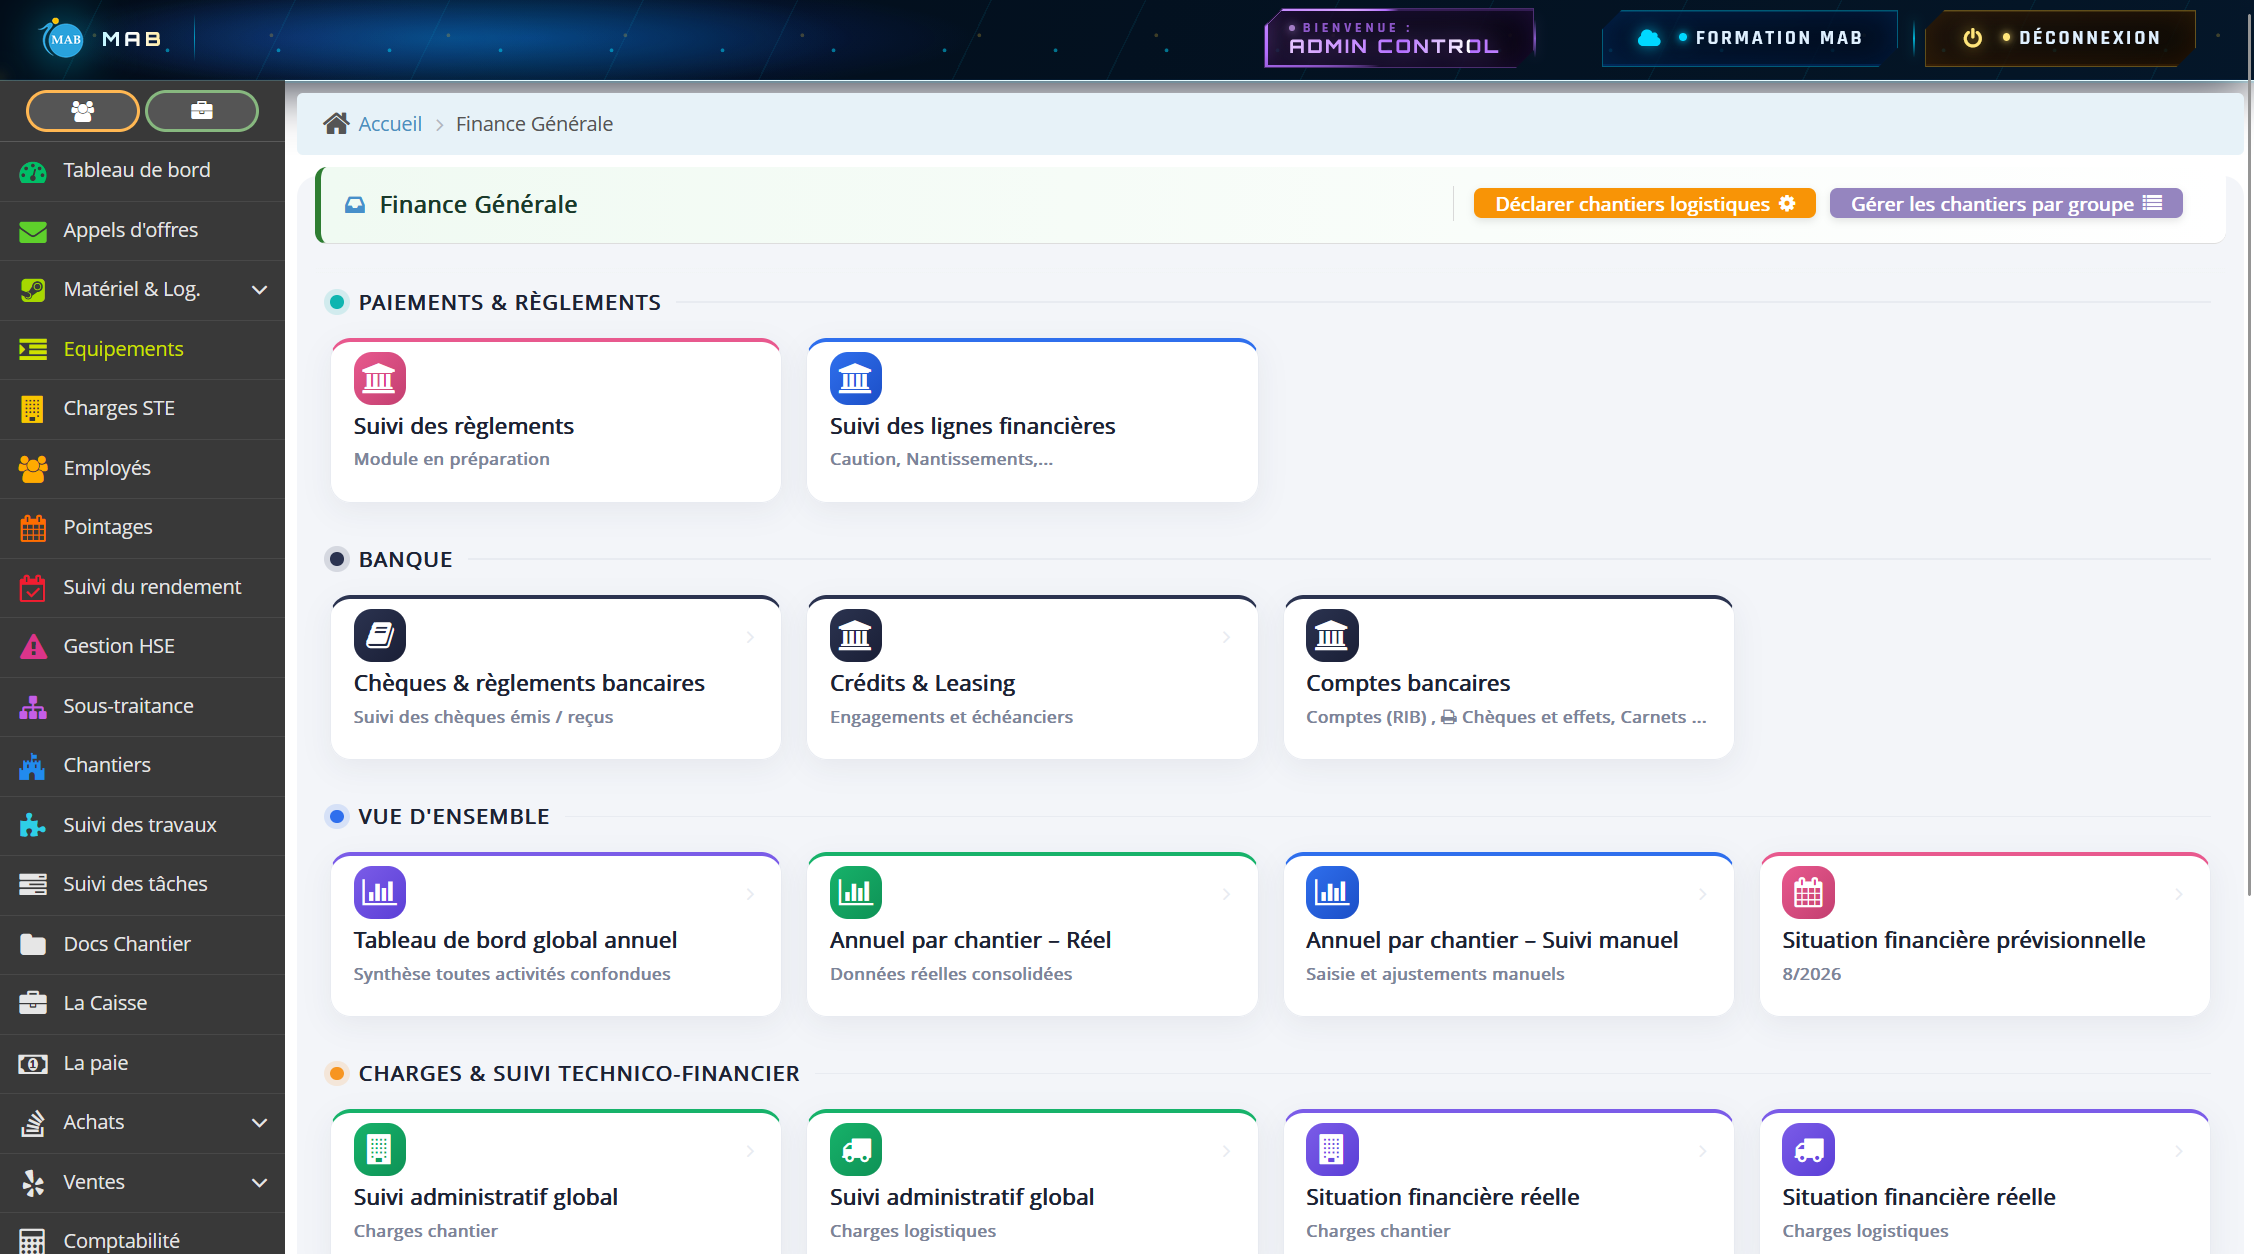Open the Suivi administratif global Charges chantier card
The image size is (2254, 1254).
tap(556, 1182)
